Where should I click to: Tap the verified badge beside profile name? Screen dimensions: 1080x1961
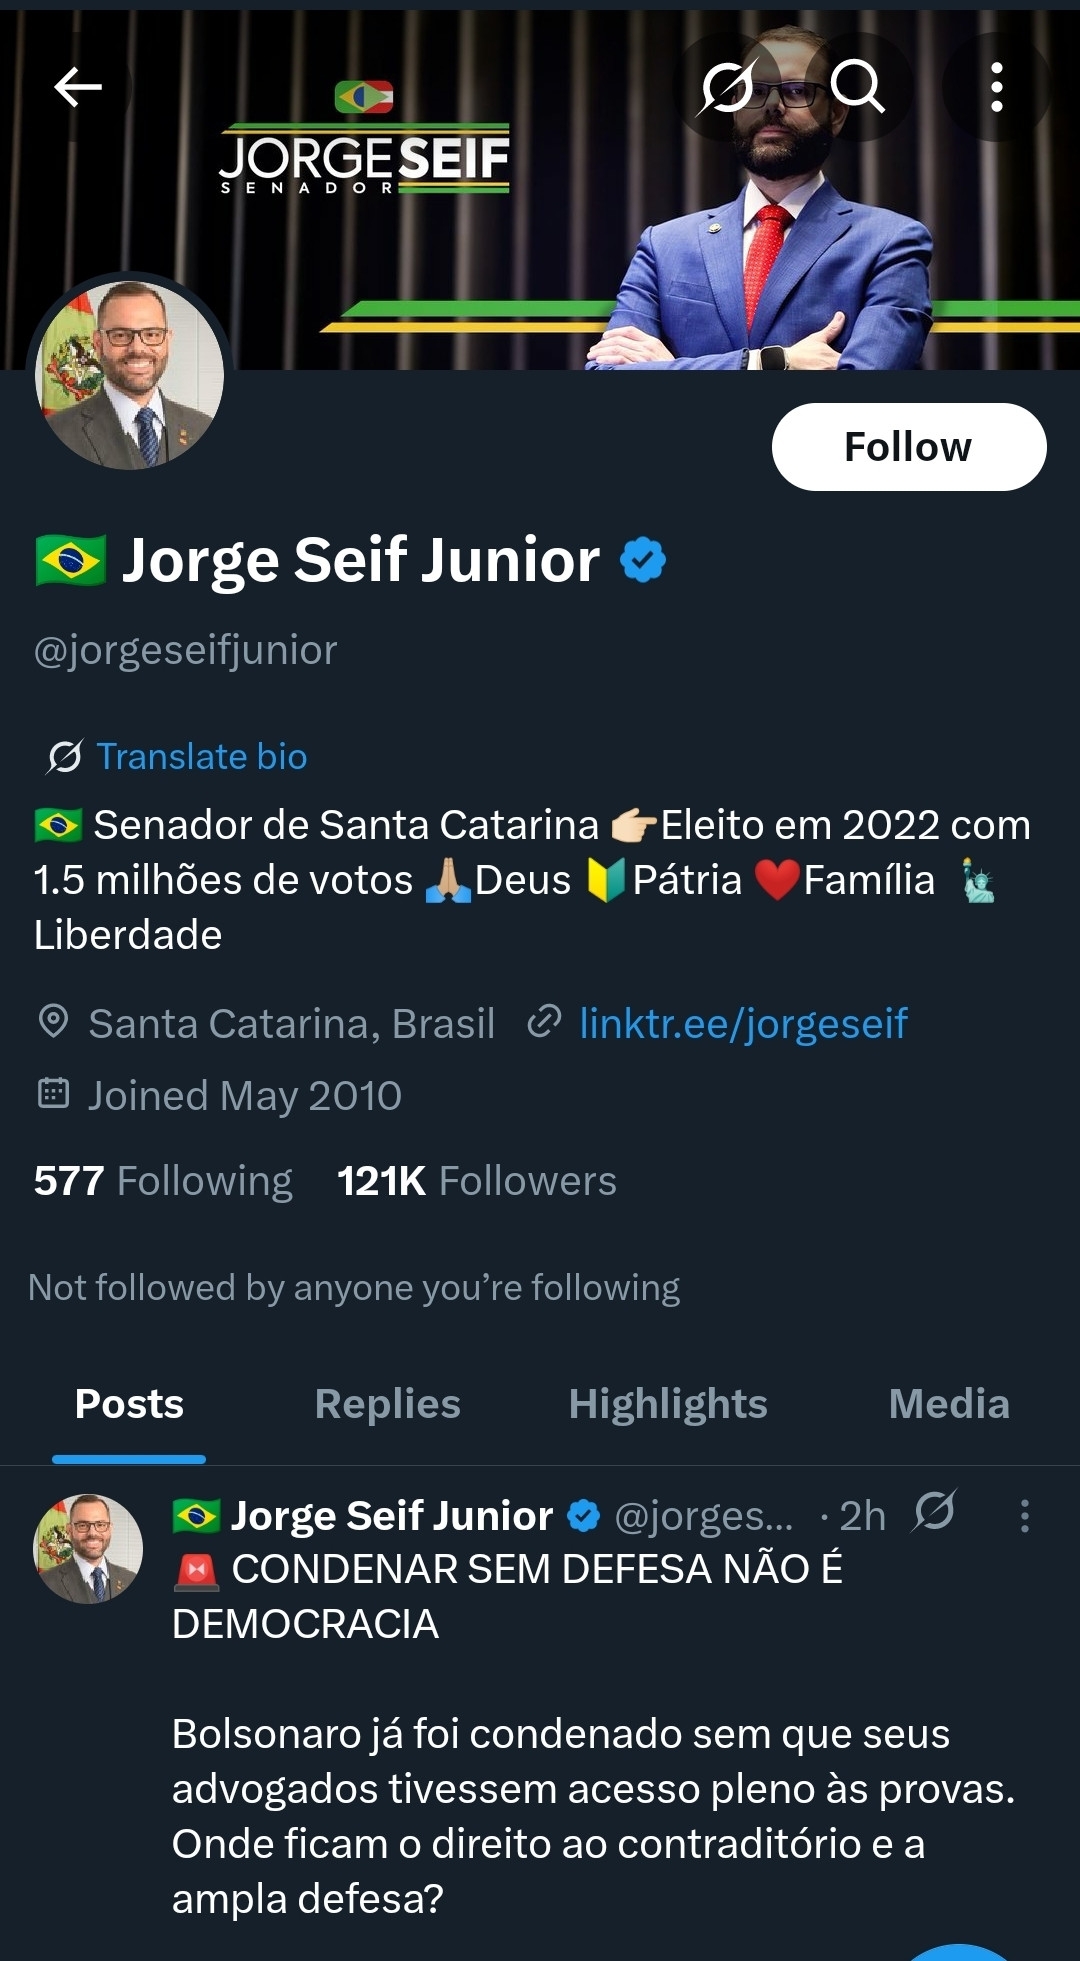tap(643, 560)
